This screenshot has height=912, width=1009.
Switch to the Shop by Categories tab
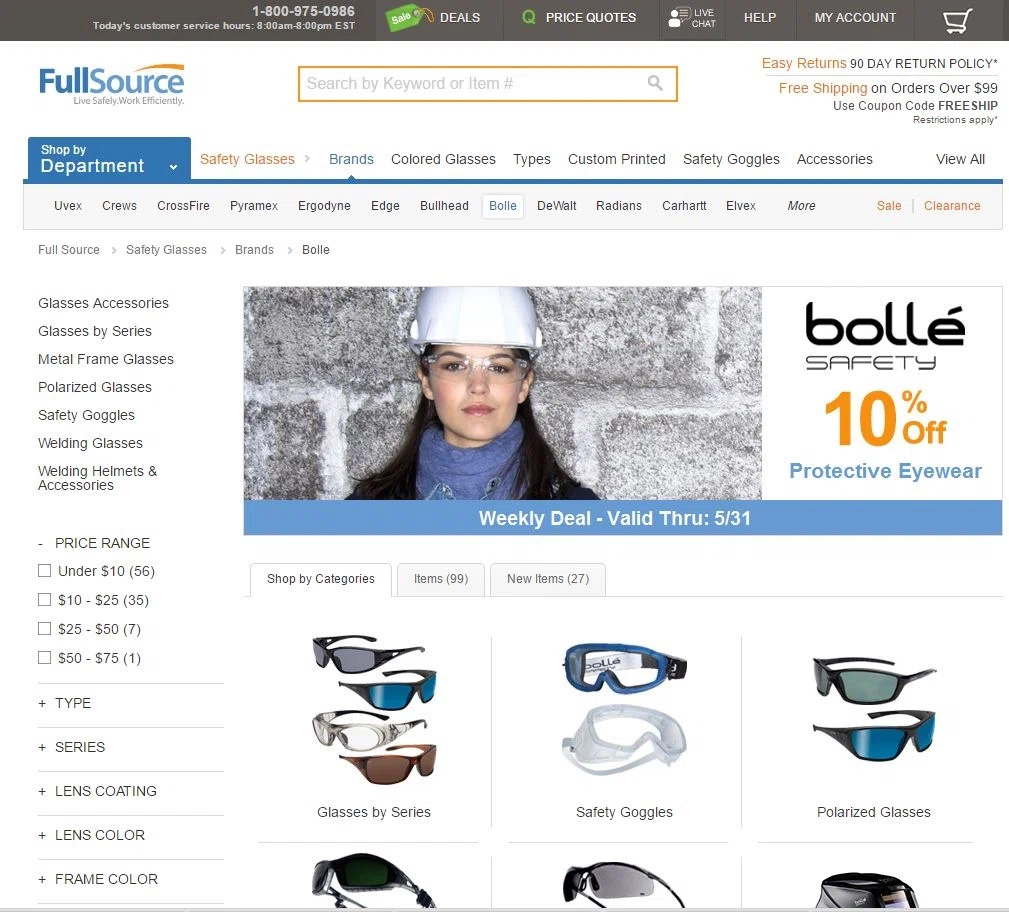point(320,579)
